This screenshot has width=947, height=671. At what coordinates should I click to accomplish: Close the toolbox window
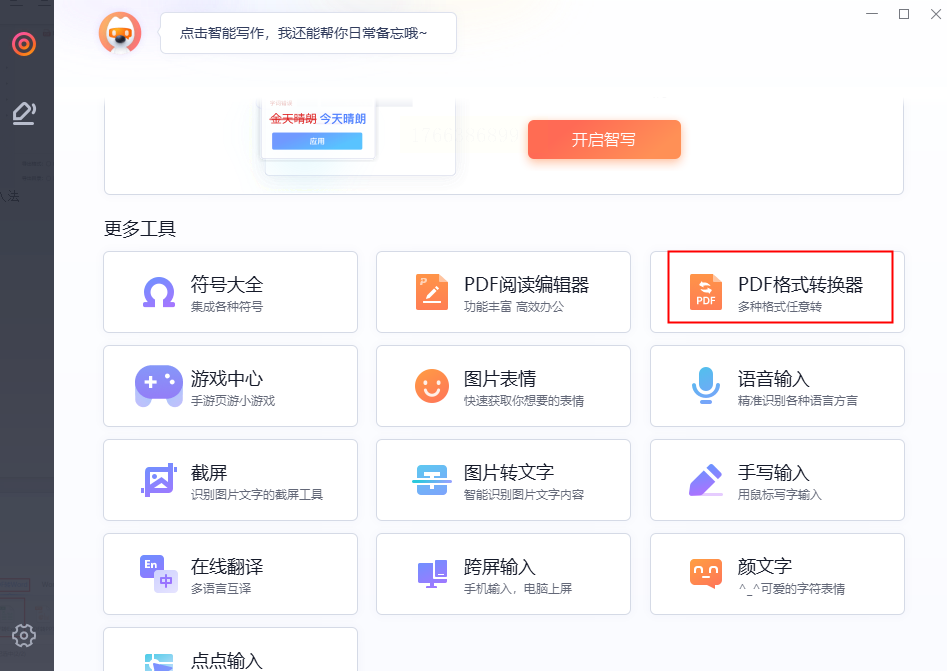coord(936,14)
